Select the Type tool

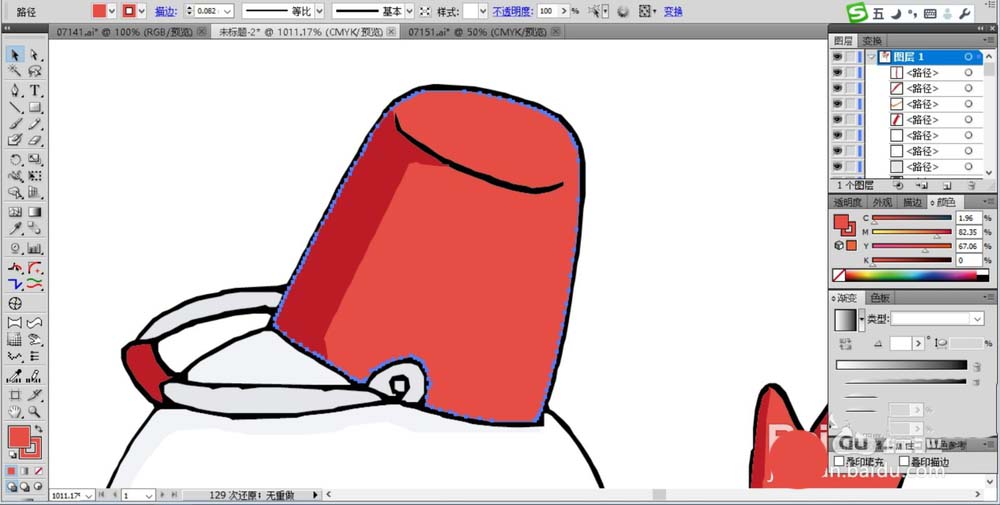coord(34,90)
